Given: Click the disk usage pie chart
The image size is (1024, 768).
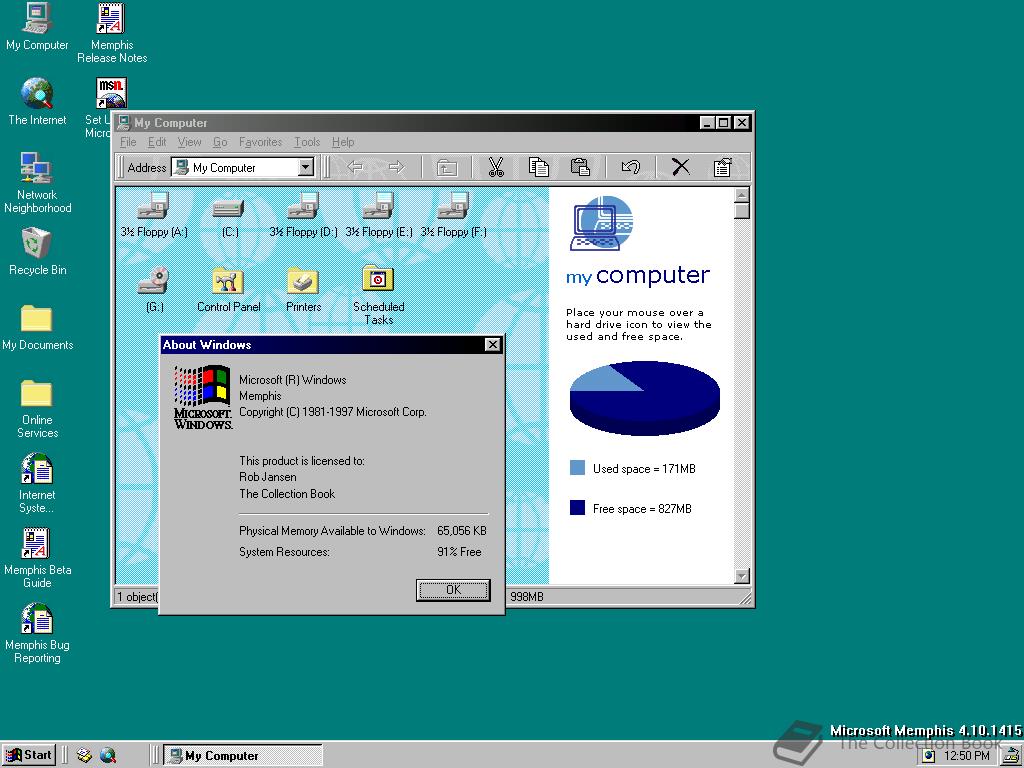Looking at the screenshot, I should tap(645, 398).
